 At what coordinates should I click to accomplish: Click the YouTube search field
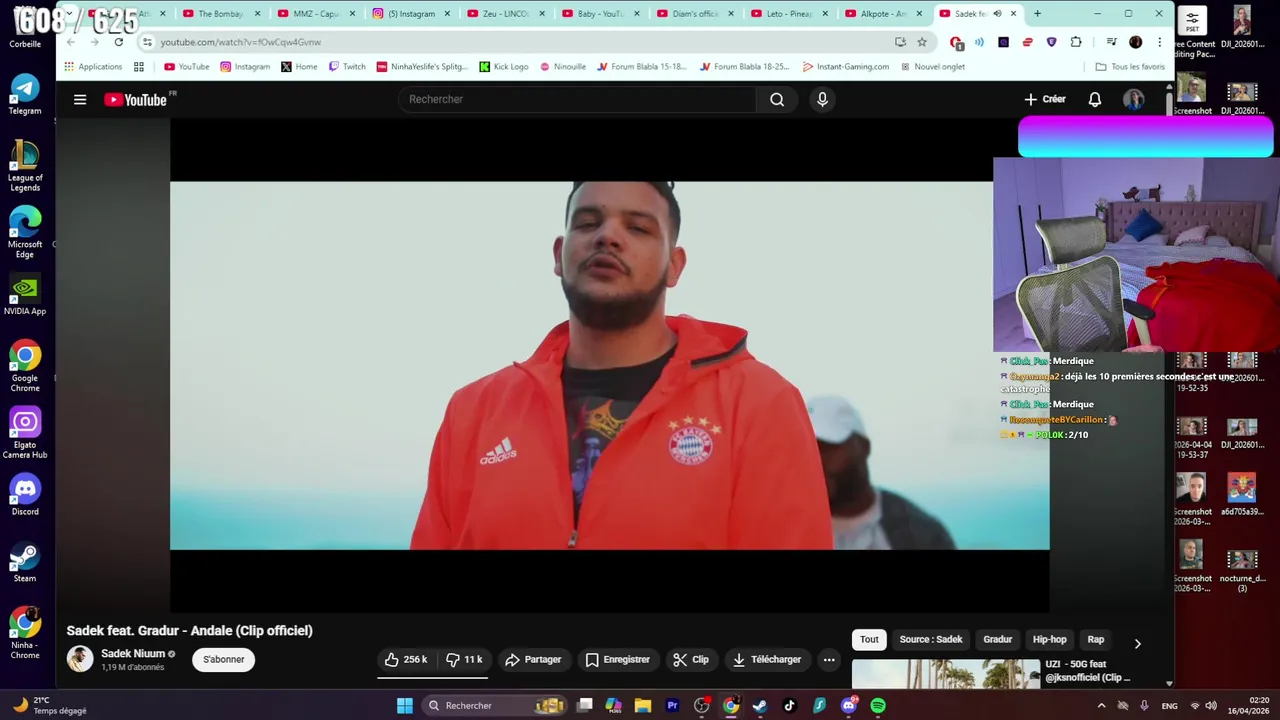click(577, 99)
